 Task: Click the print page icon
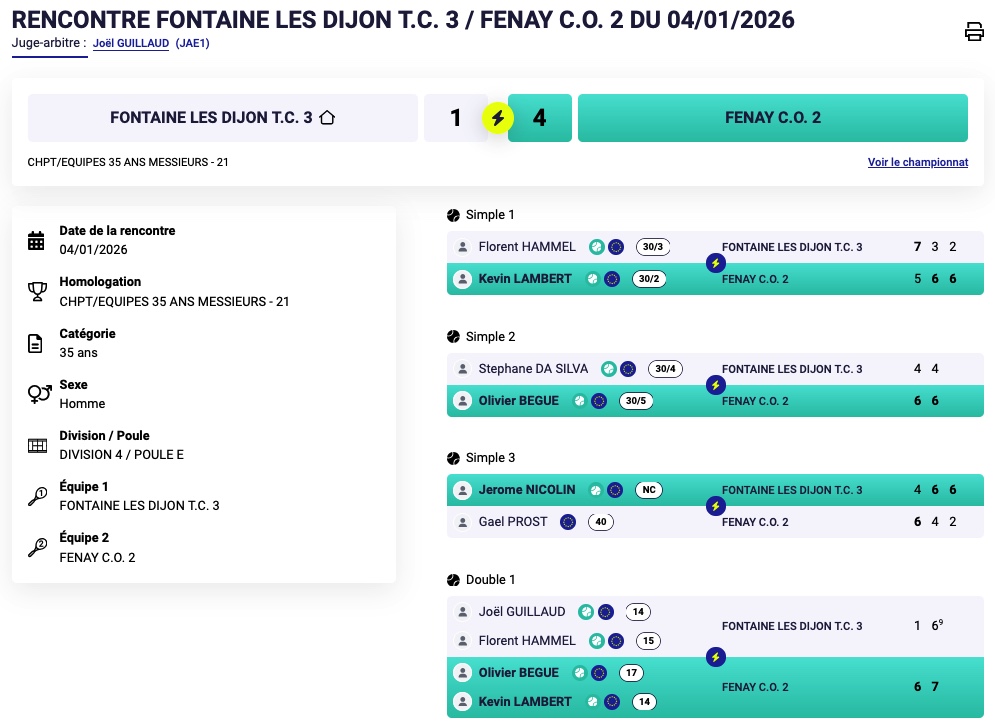(974, 32)
